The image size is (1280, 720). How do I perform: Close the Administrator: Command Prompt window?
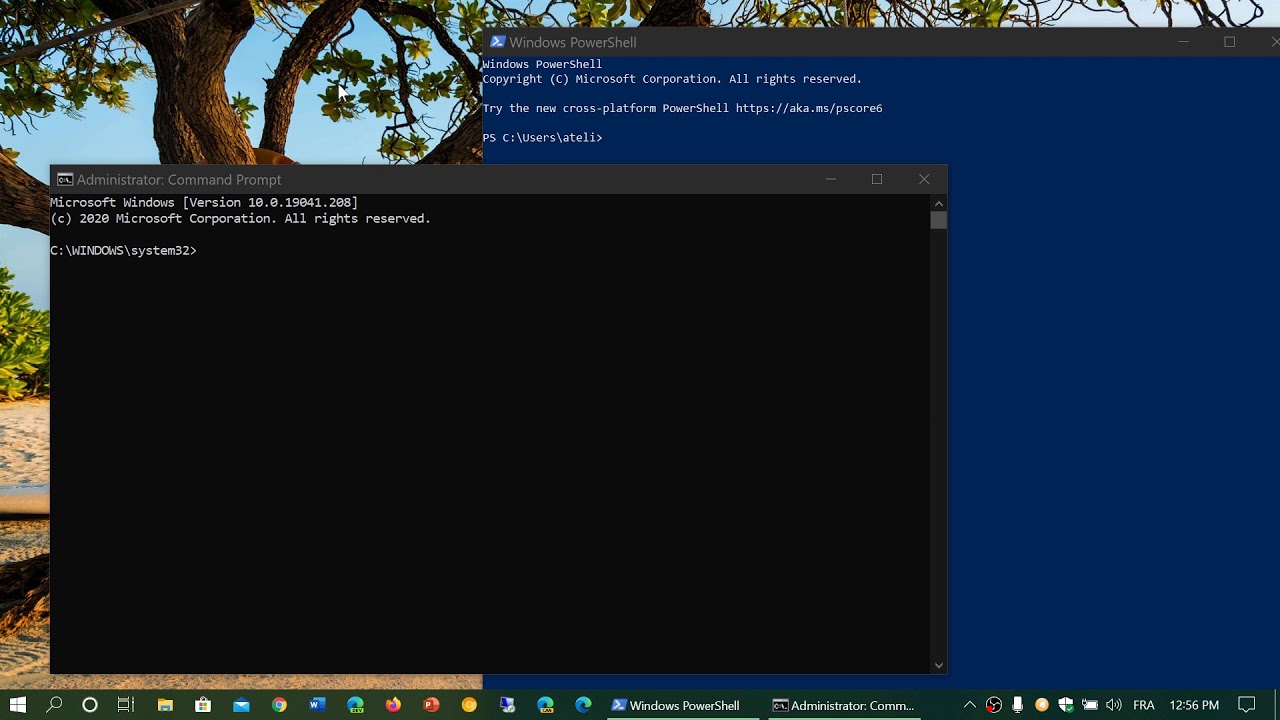pyautogui.click(x=924, y=180)
